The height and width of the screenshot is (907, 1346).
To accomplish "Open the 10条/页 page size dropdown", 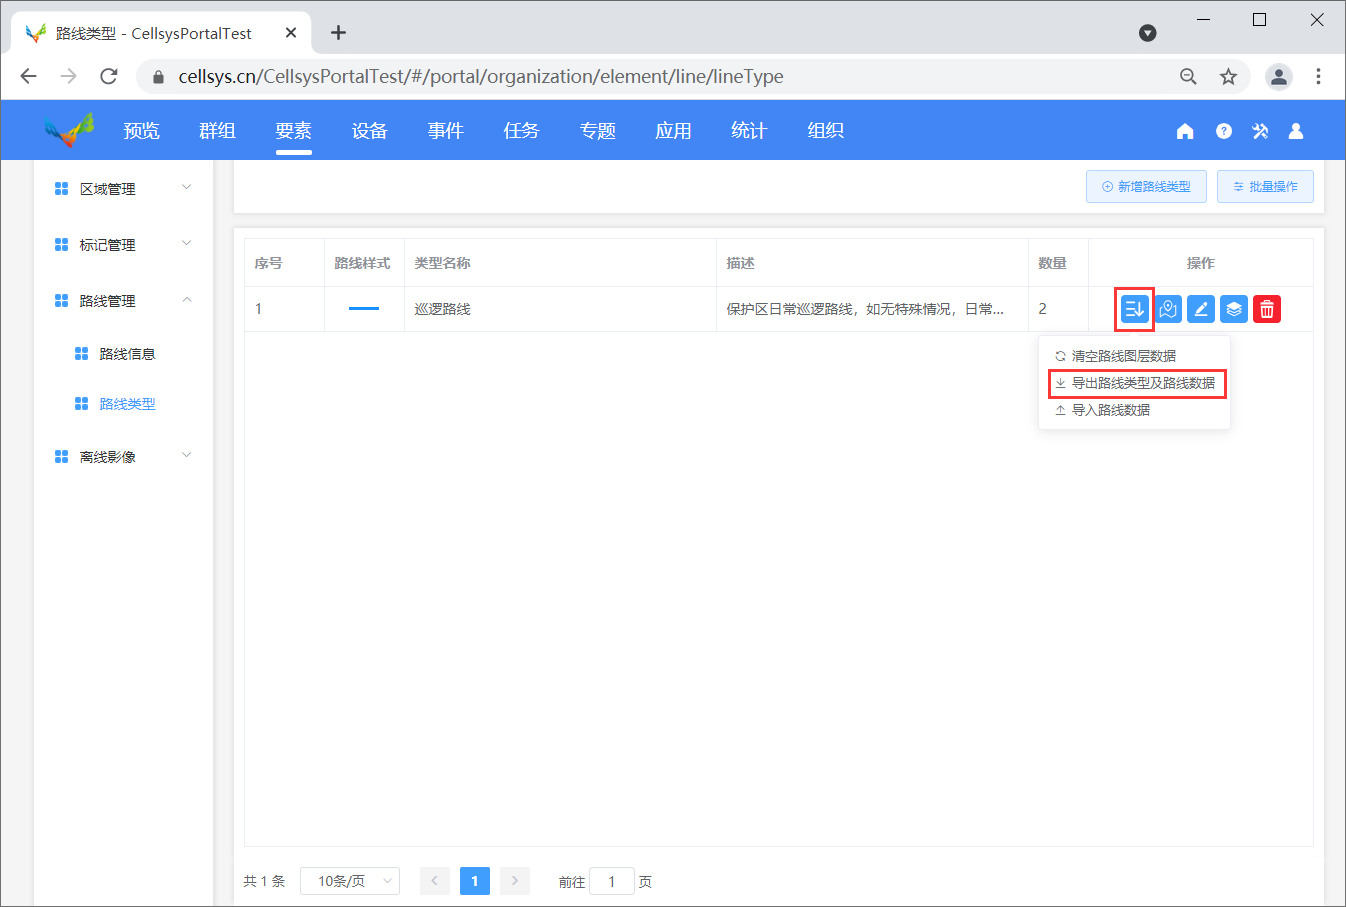I will tap(350, 881).
